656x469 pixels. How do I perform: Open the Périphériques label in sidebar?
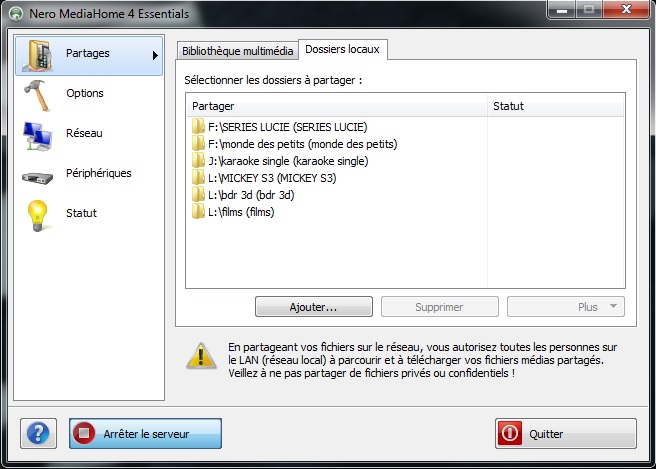(x=99, y=173)
